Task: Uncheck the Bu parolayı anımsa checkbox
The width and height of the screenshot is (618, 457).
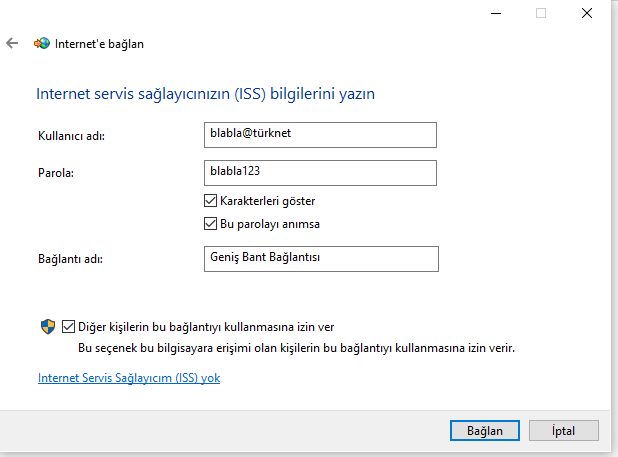Action: point(210,224)
